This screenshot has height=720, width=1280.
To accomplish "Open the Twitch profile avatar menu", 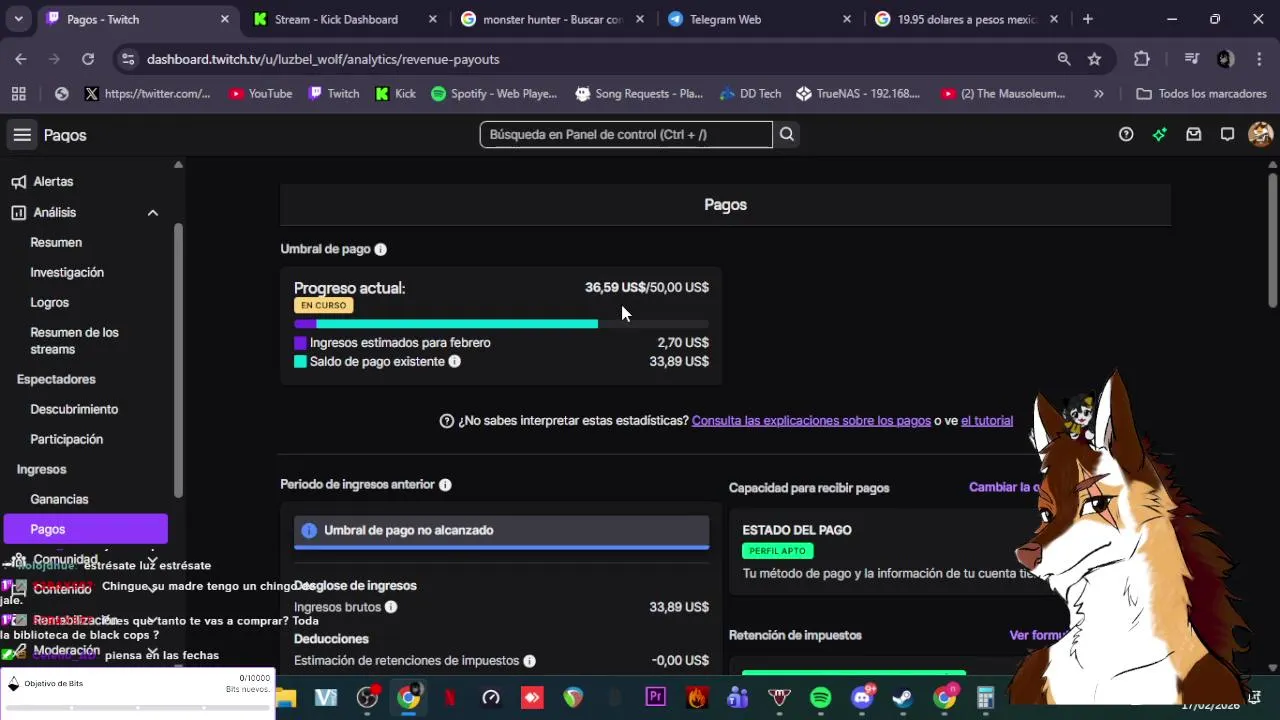I will click(1260, 134).
